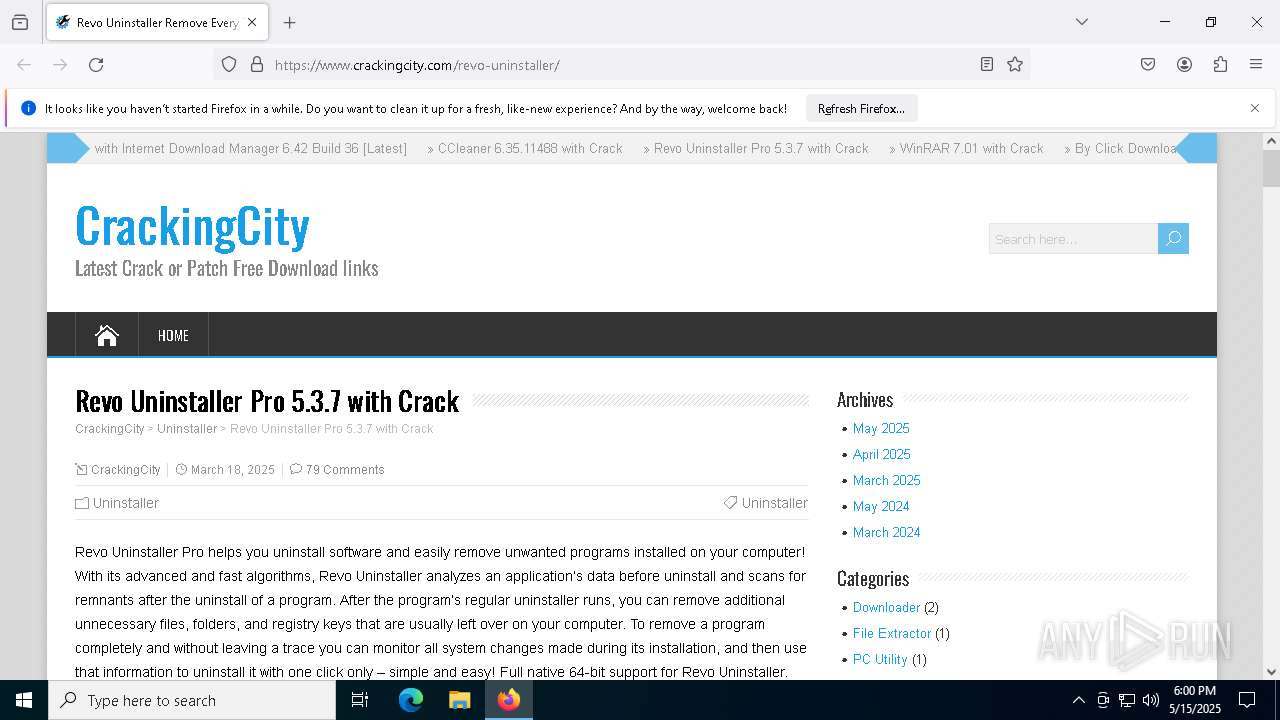Jump to 79 Comments link
This screenshot has width=1280, height=720.
click(x=345, y=470)
